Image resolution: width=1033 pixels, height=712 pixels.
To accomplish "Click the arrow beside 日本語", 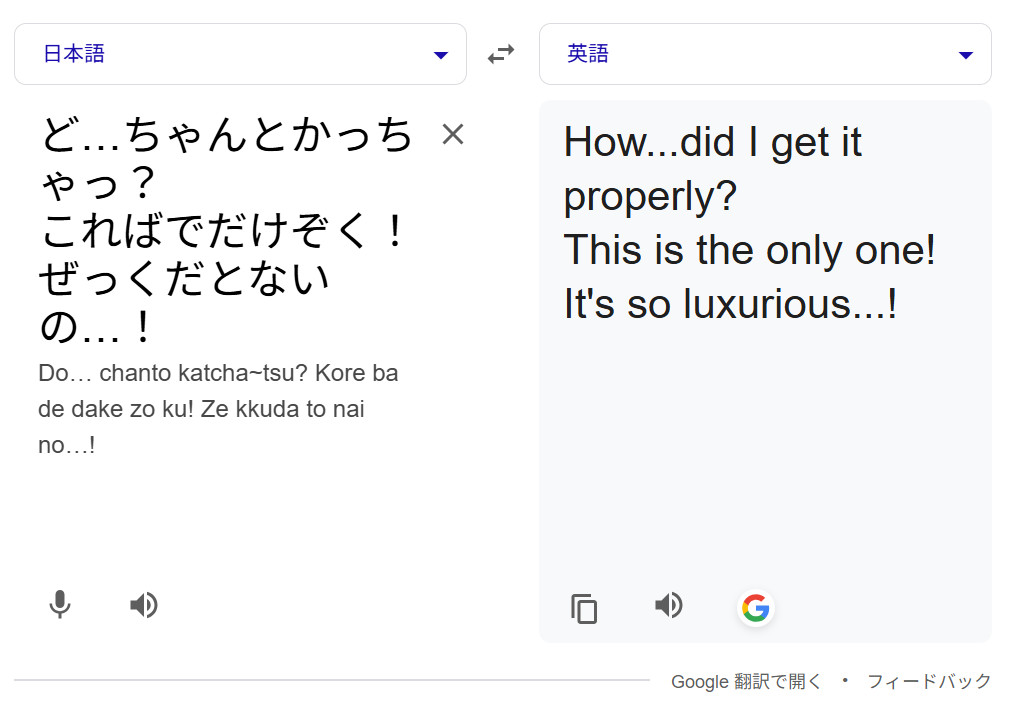I will [x=441, y=55].
